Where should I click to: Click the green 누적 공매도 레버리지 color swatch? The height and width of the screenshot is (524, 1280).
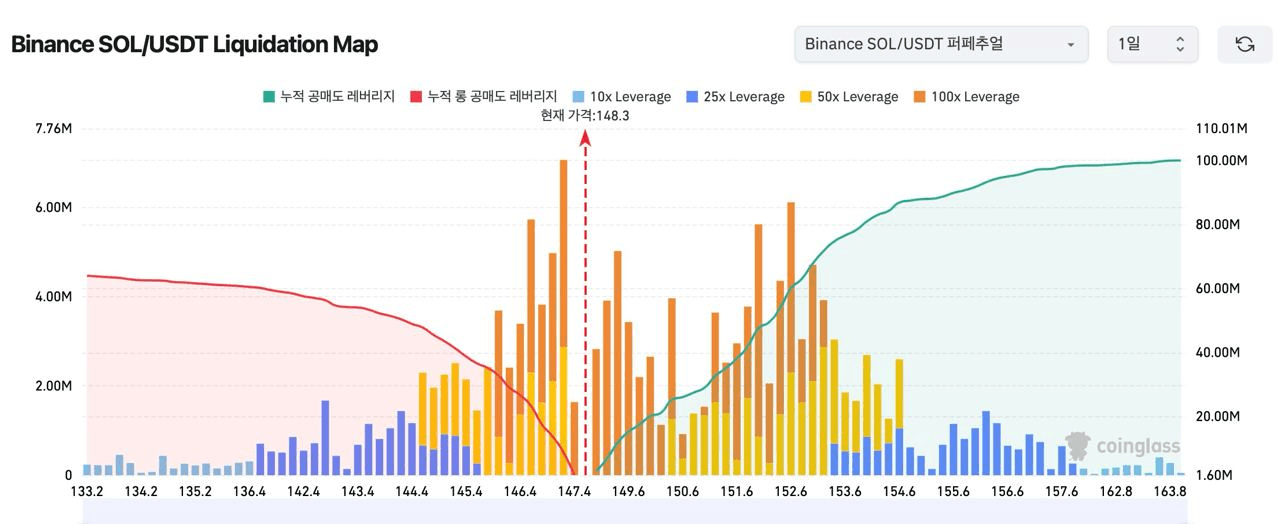coord(269,97)
